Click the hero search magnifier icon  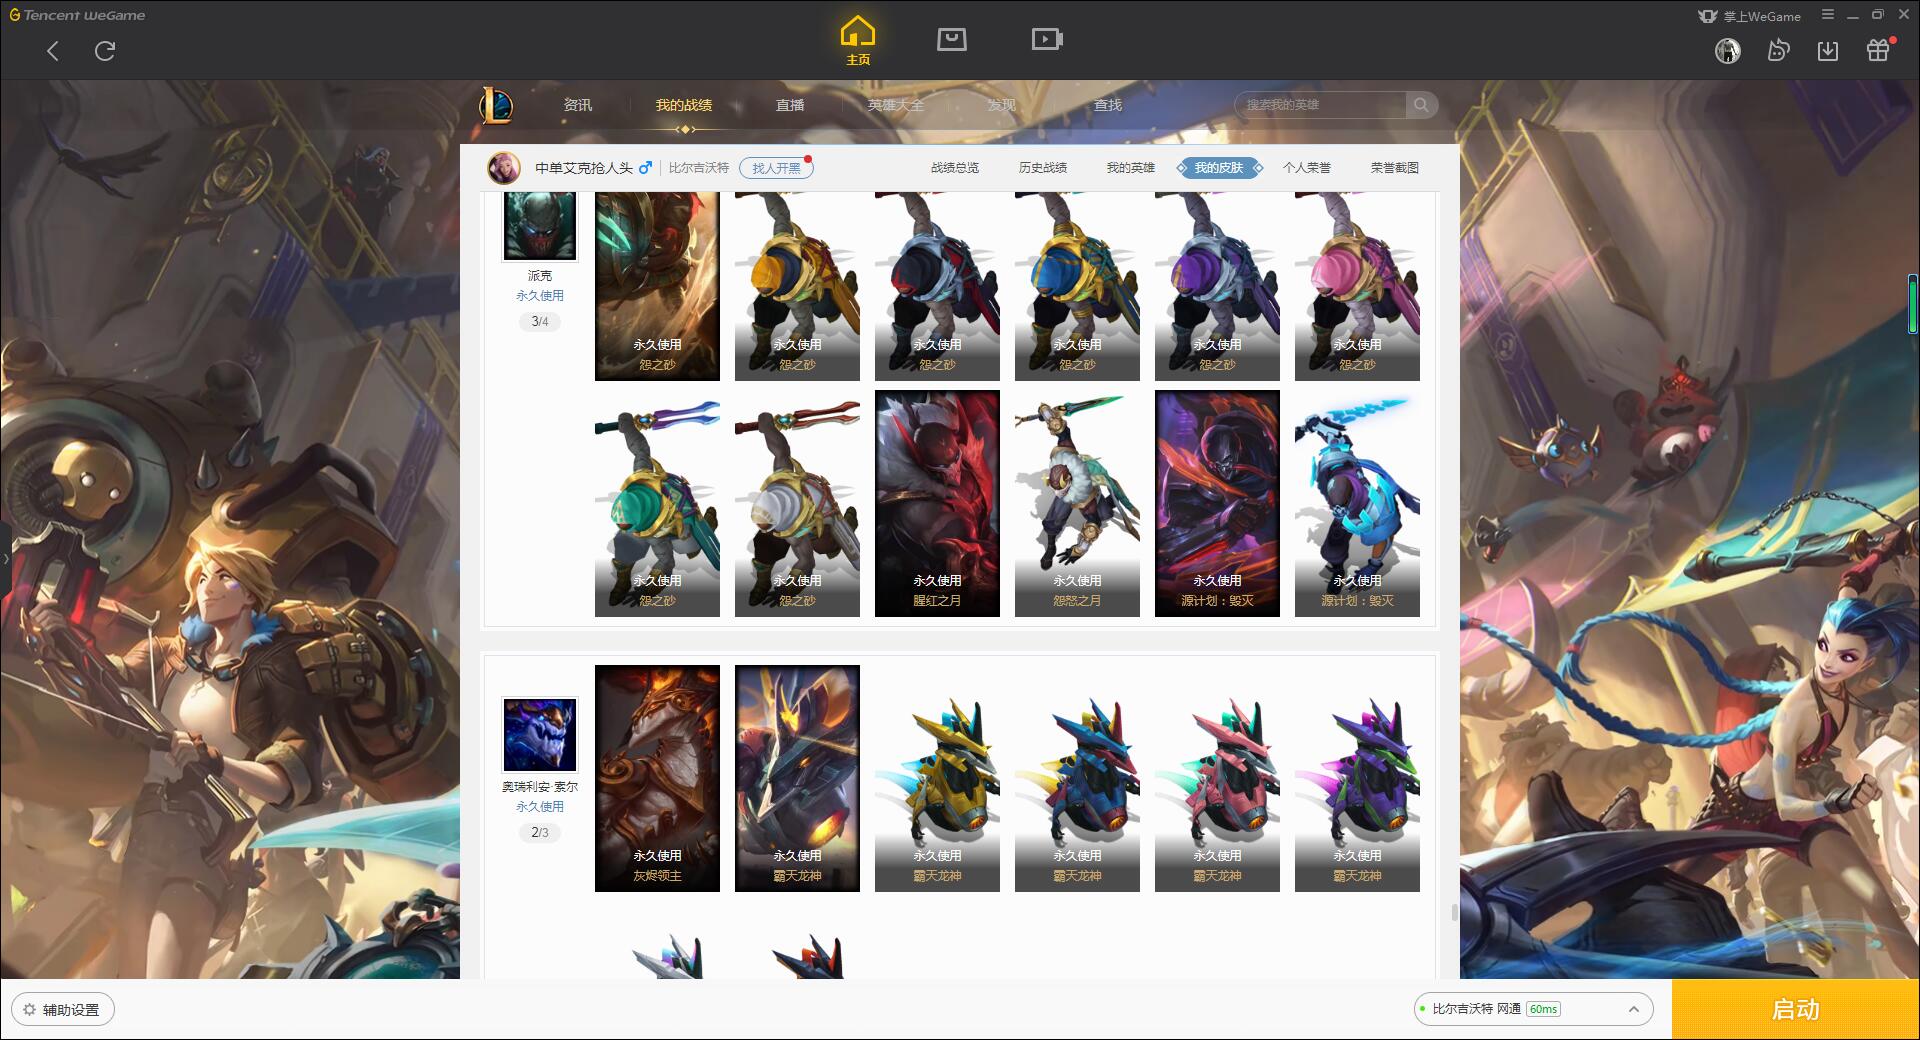coord(1420,104)
